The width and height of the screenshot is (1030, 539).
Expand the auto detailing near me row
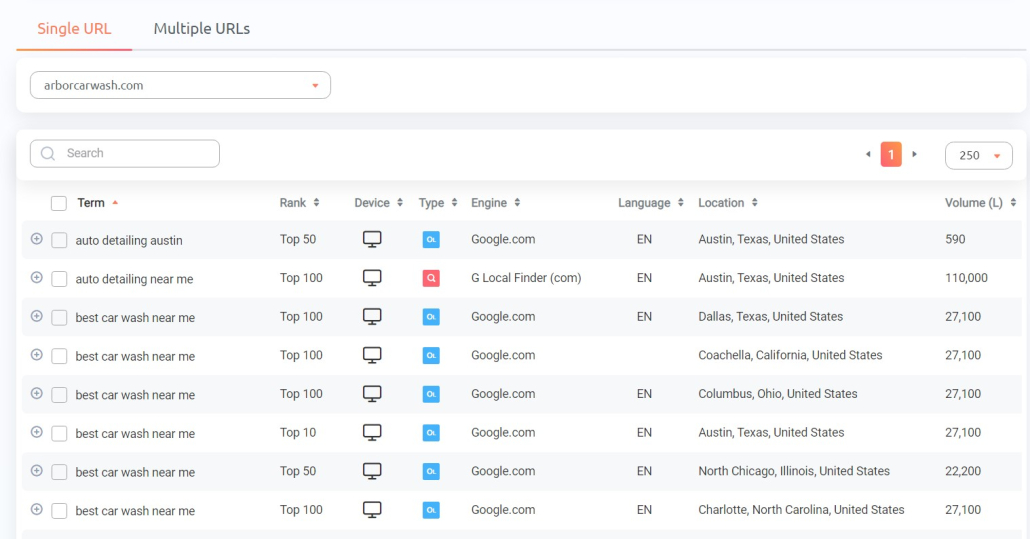(x=37, y=278)
